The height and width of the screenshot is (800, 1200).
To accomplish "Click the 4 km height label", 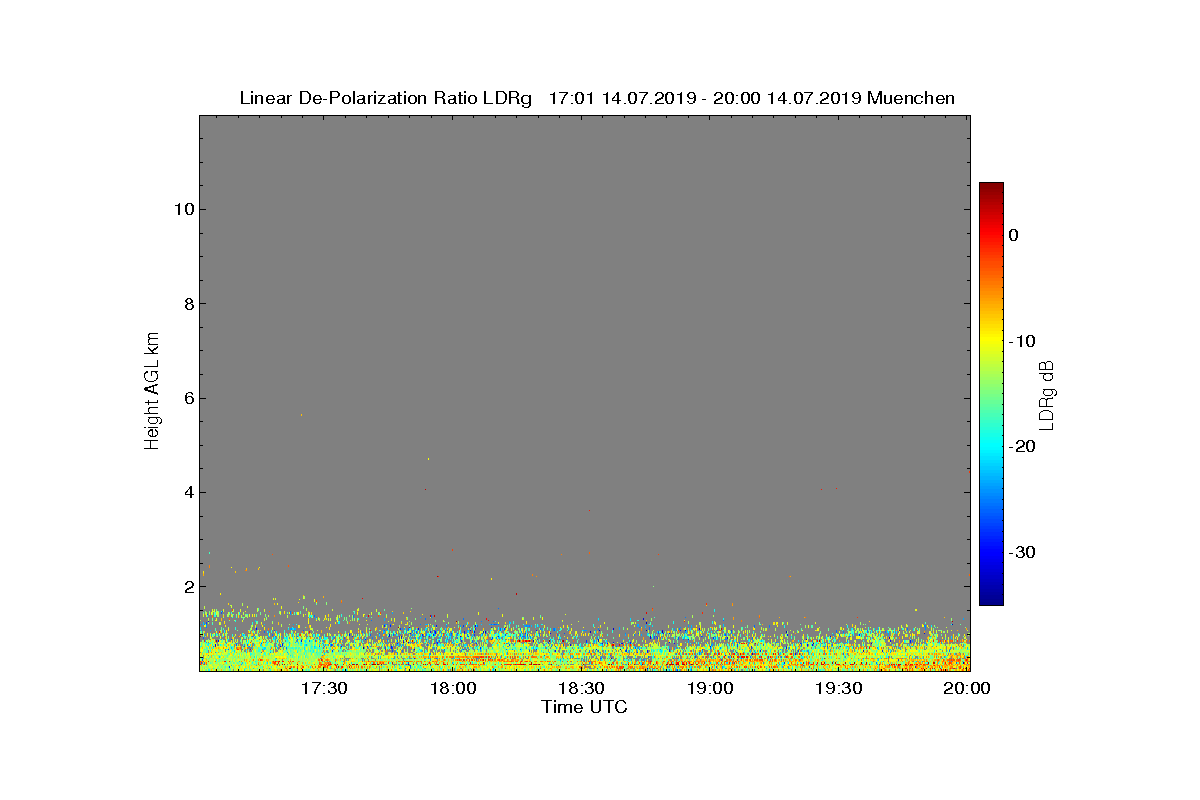I will tap(188, 492).
